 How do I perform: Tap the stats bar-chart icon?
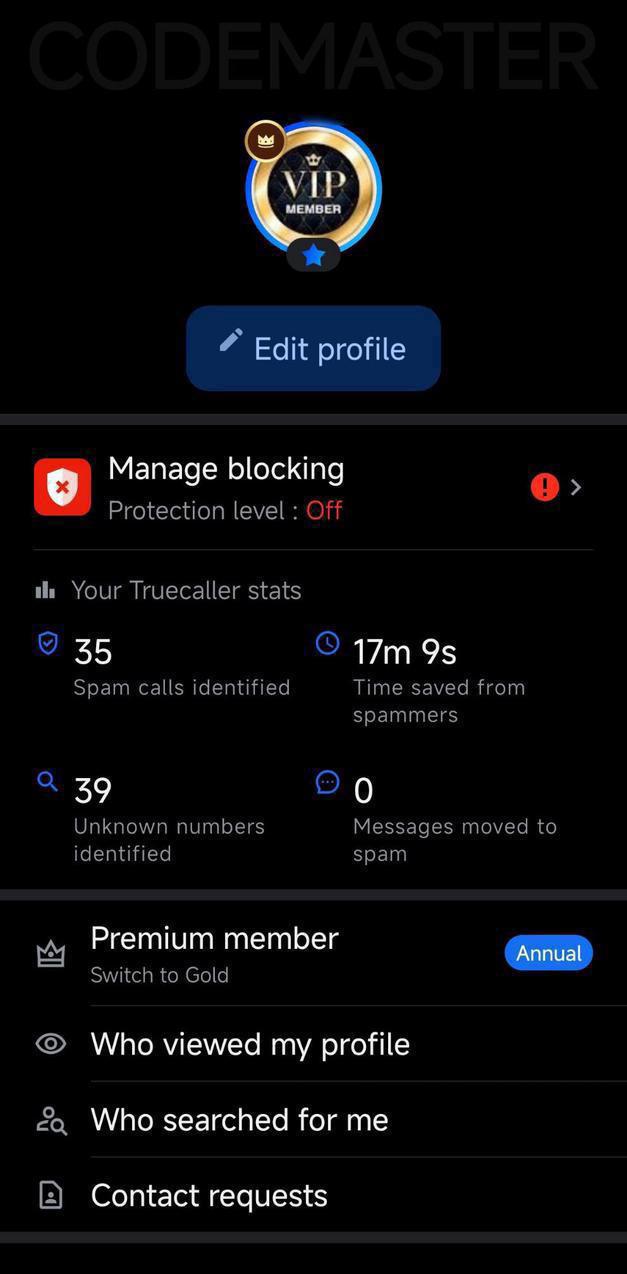[45, 590]
